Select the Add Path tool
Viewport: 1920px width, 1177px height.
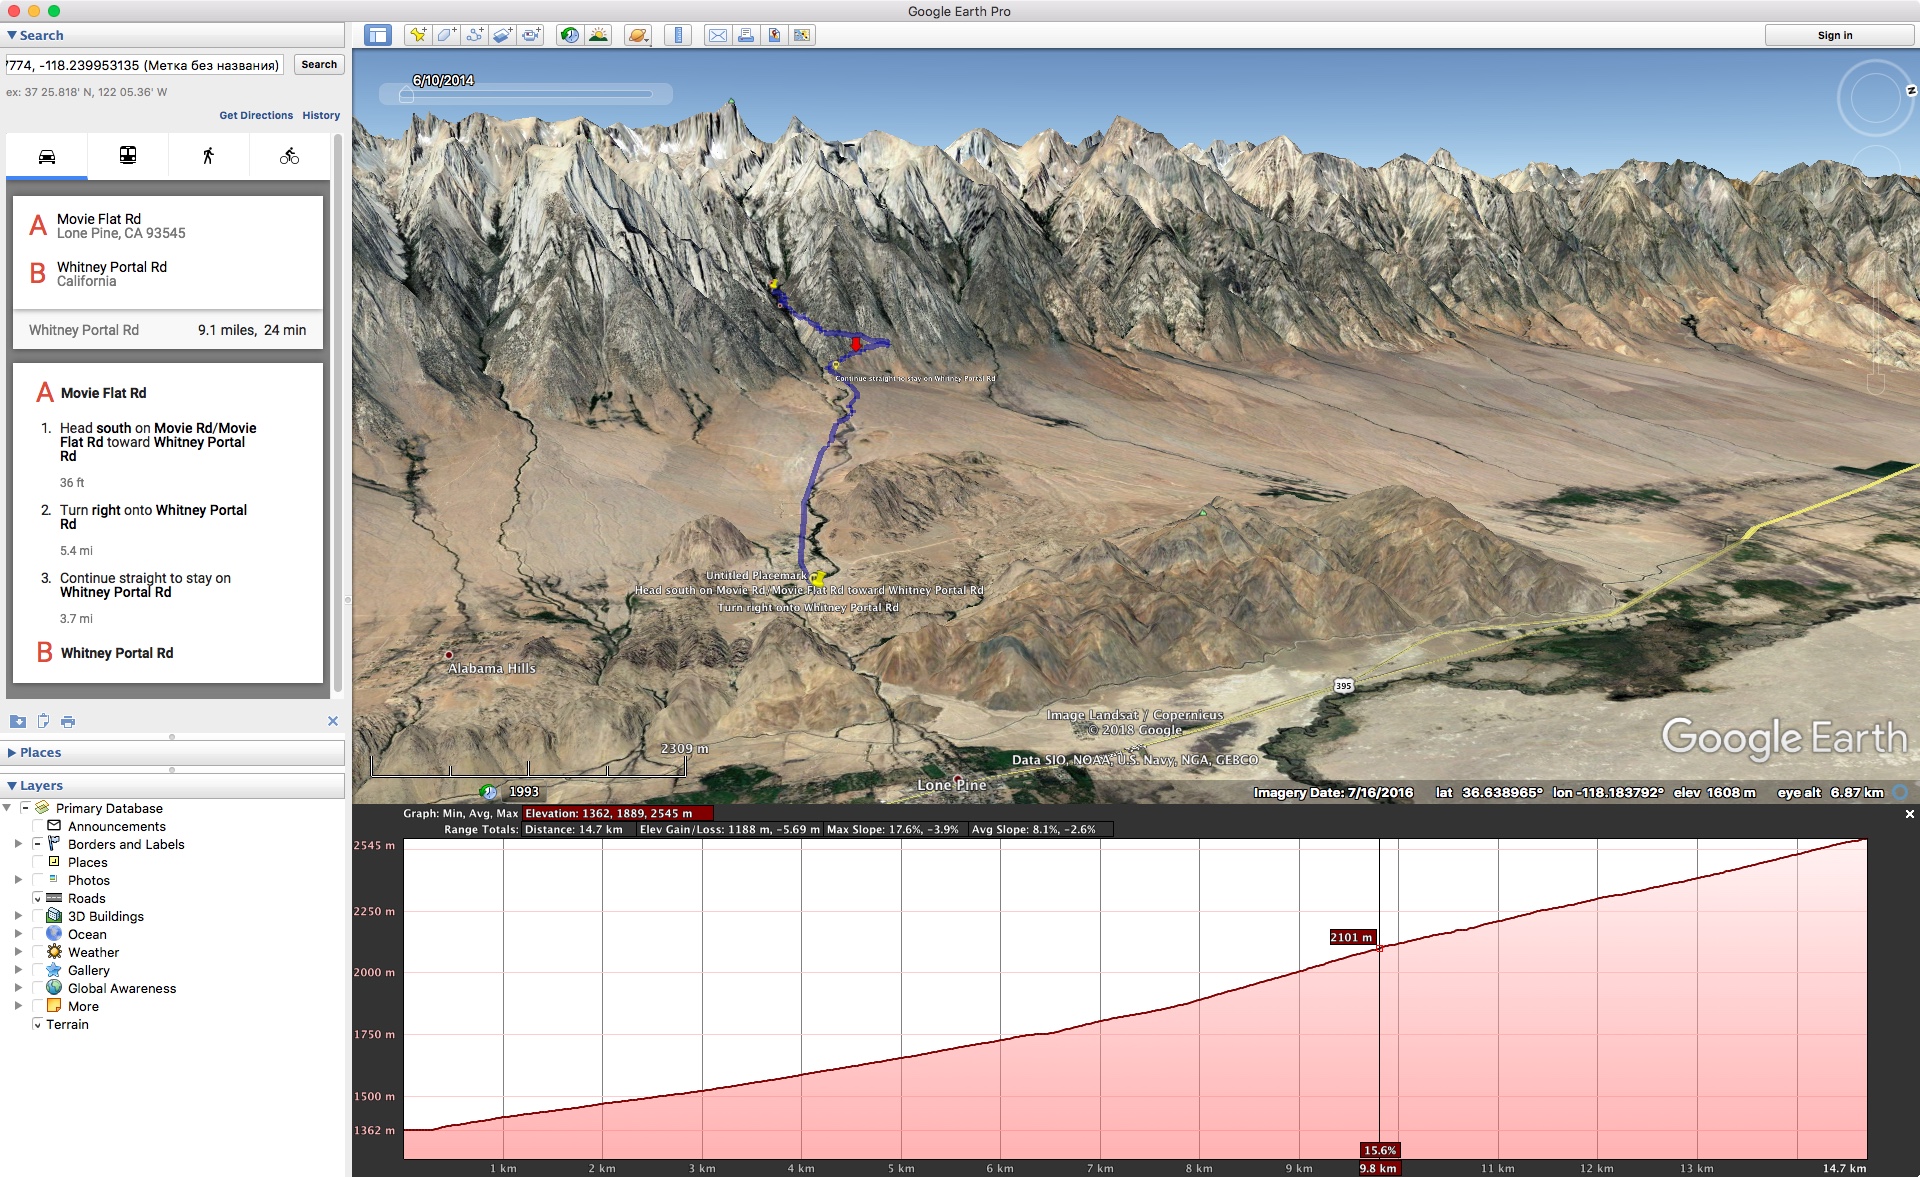coord(474,35)
